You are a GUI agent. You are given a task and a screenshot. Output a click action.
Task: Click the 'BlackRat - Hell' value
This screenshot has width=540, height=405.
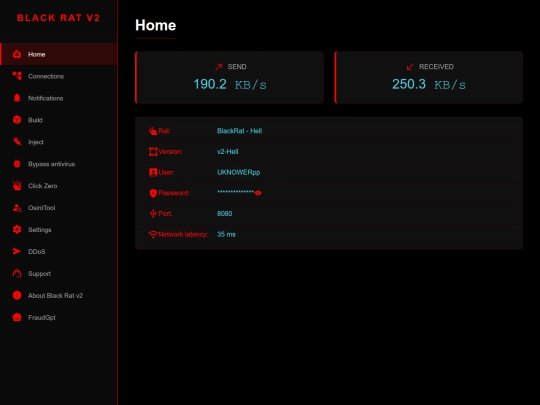click(239, 131)
